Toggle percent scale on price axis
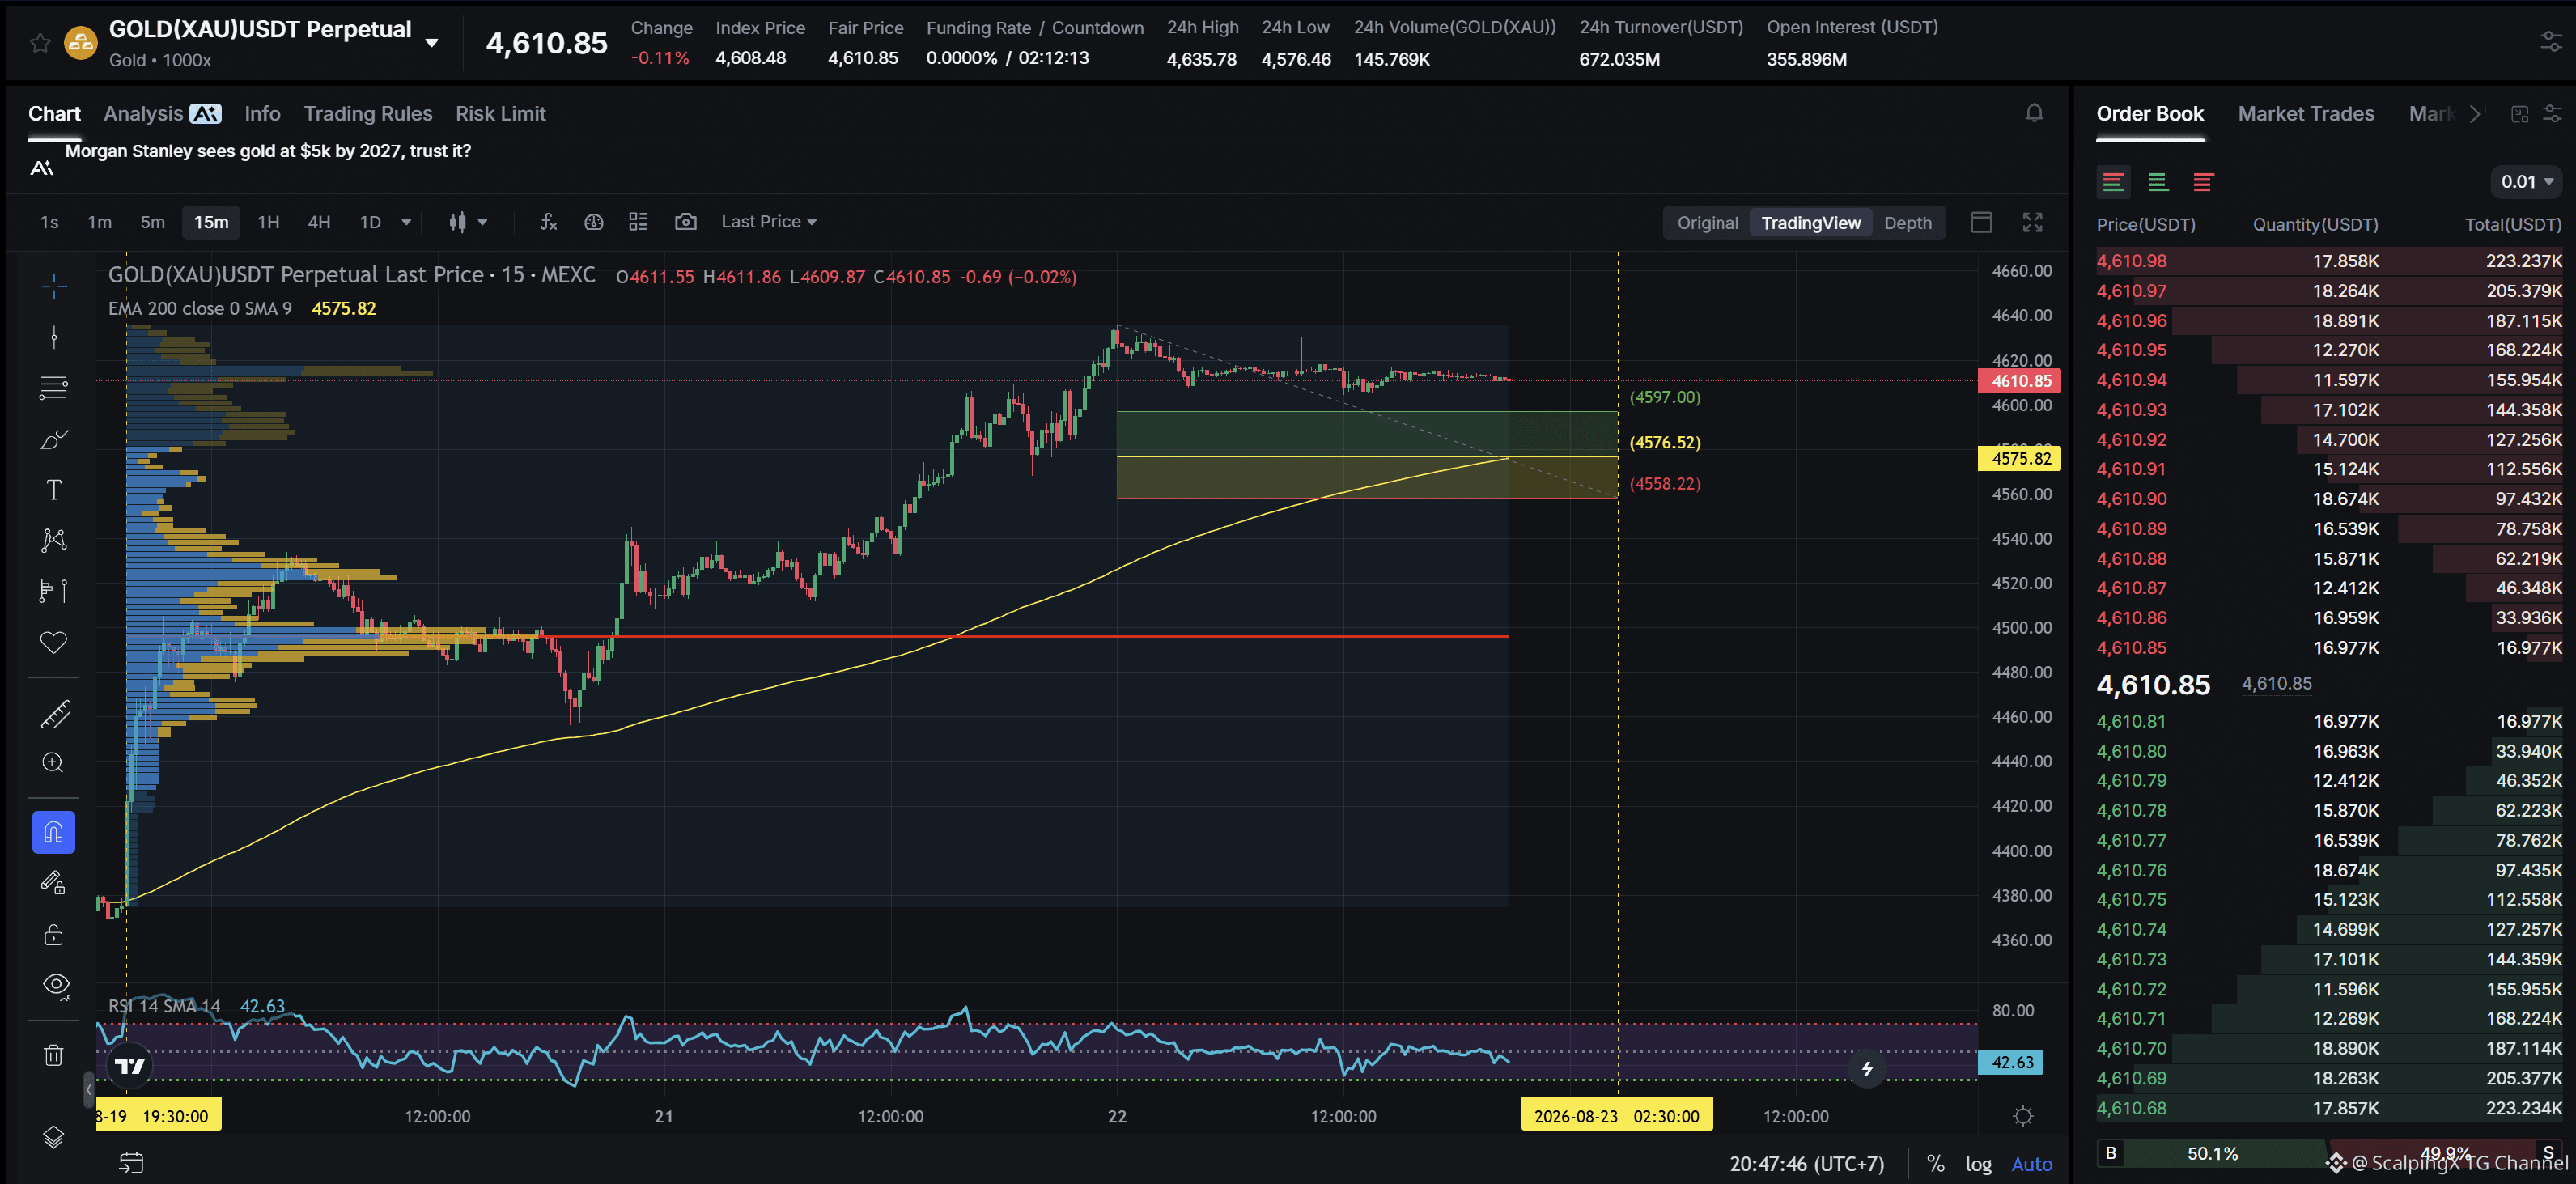 (x=1936, y=1164)
